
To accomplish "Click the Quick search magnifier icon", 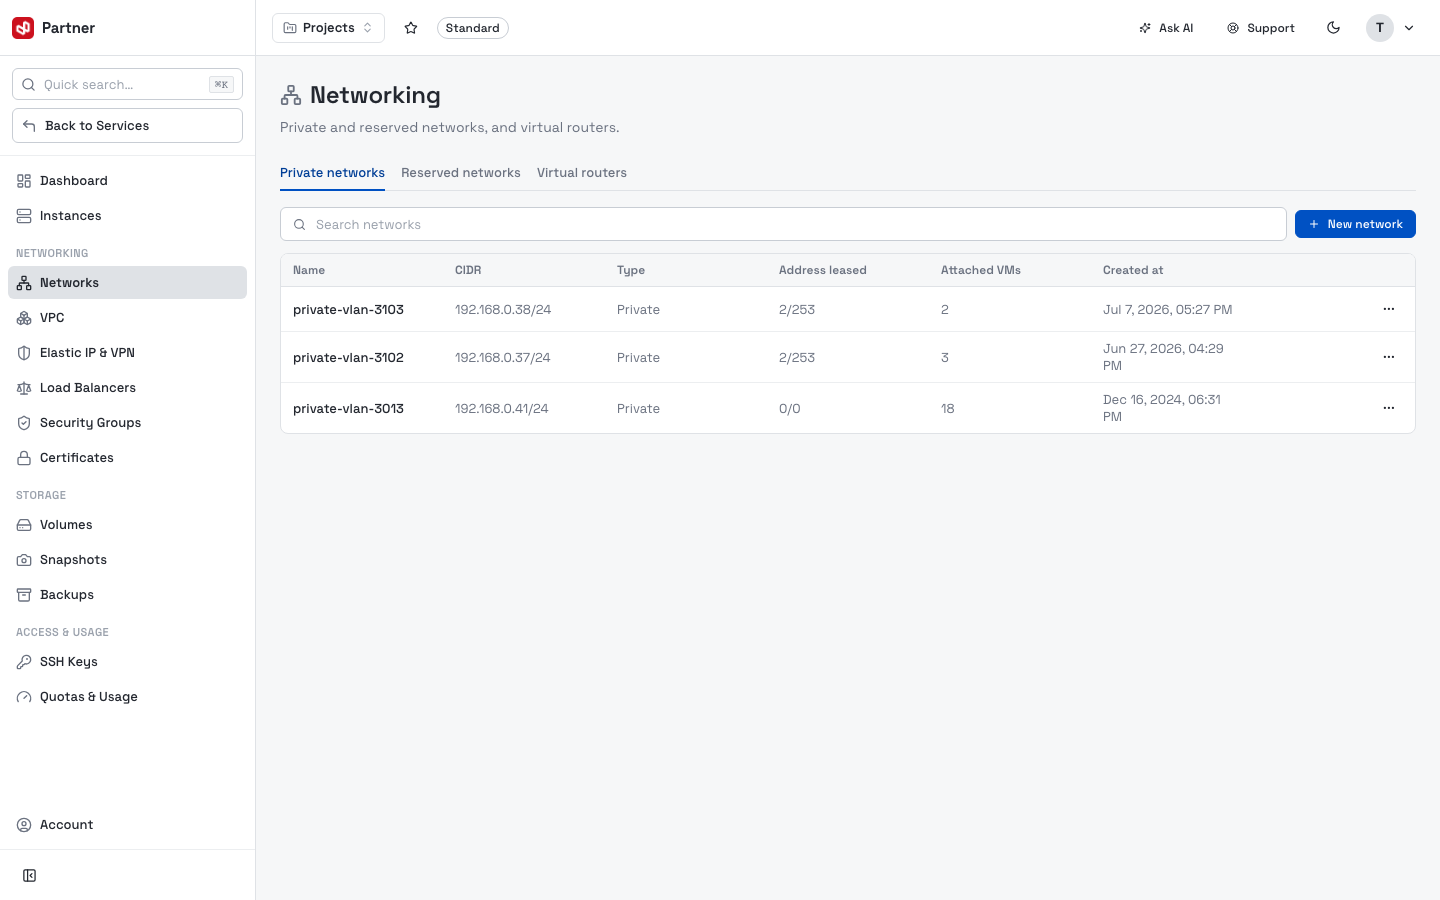I will coord(29,85).
